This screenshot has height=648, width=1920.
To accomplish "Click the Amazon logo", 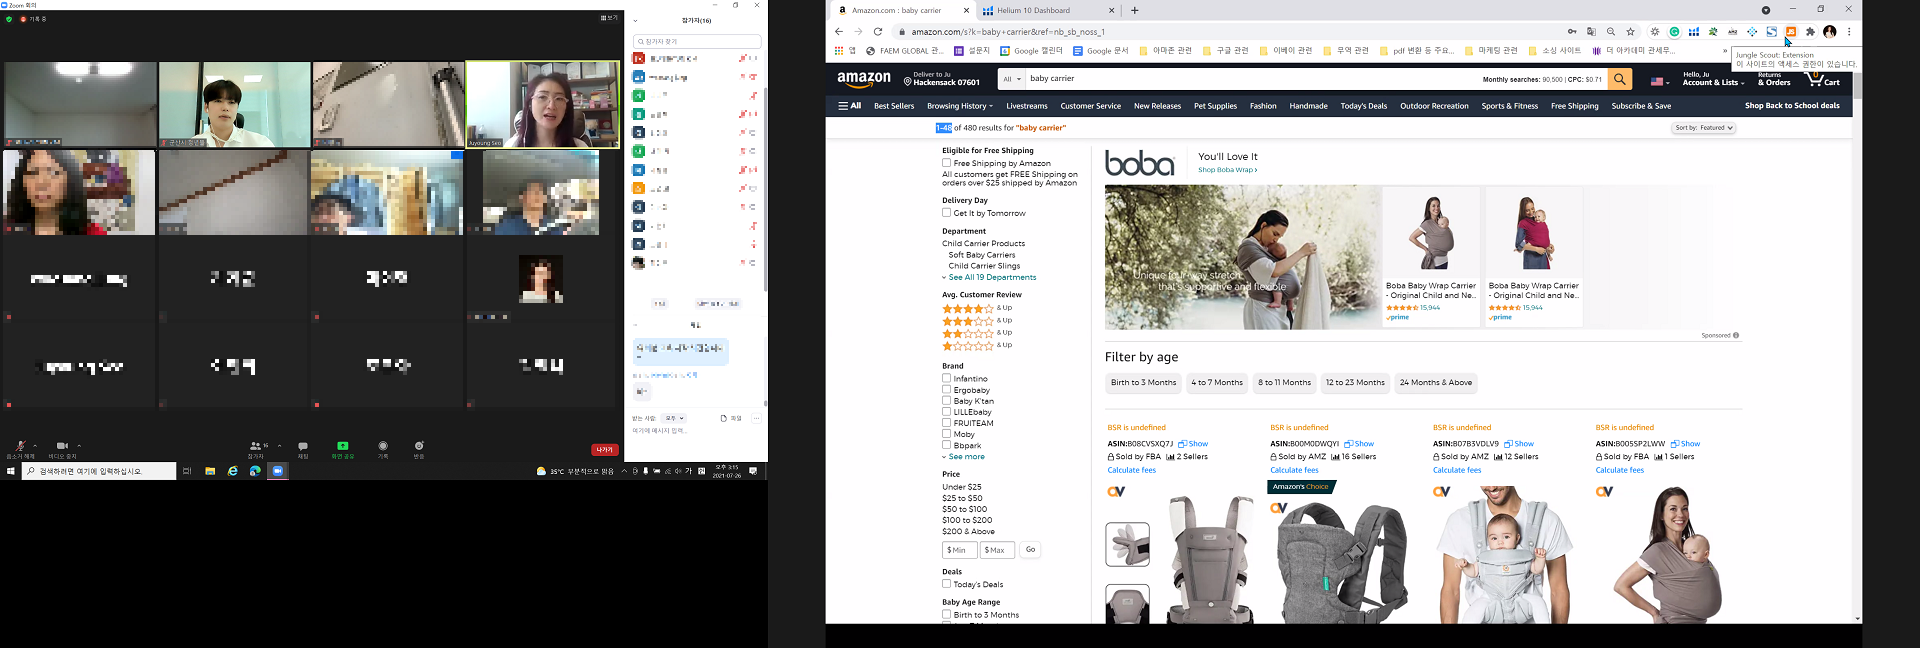I will (864, 79).
